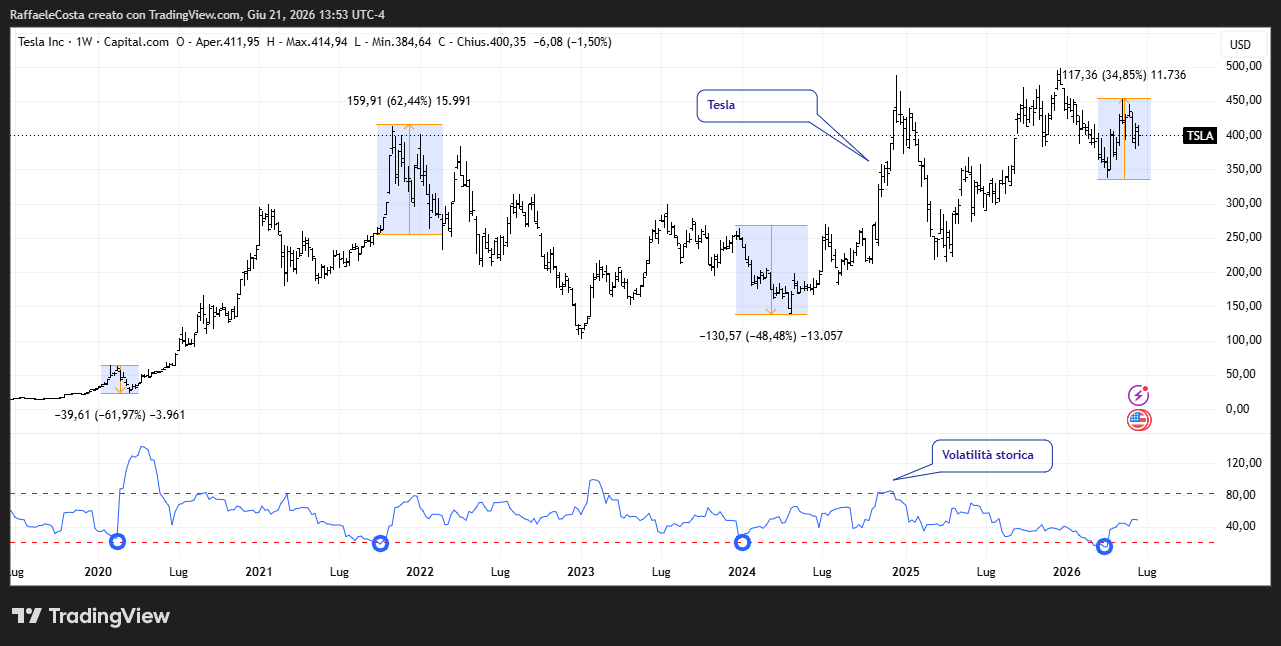
Task: Click the 2025 label on time axis
Action: [x=905, y=573]
